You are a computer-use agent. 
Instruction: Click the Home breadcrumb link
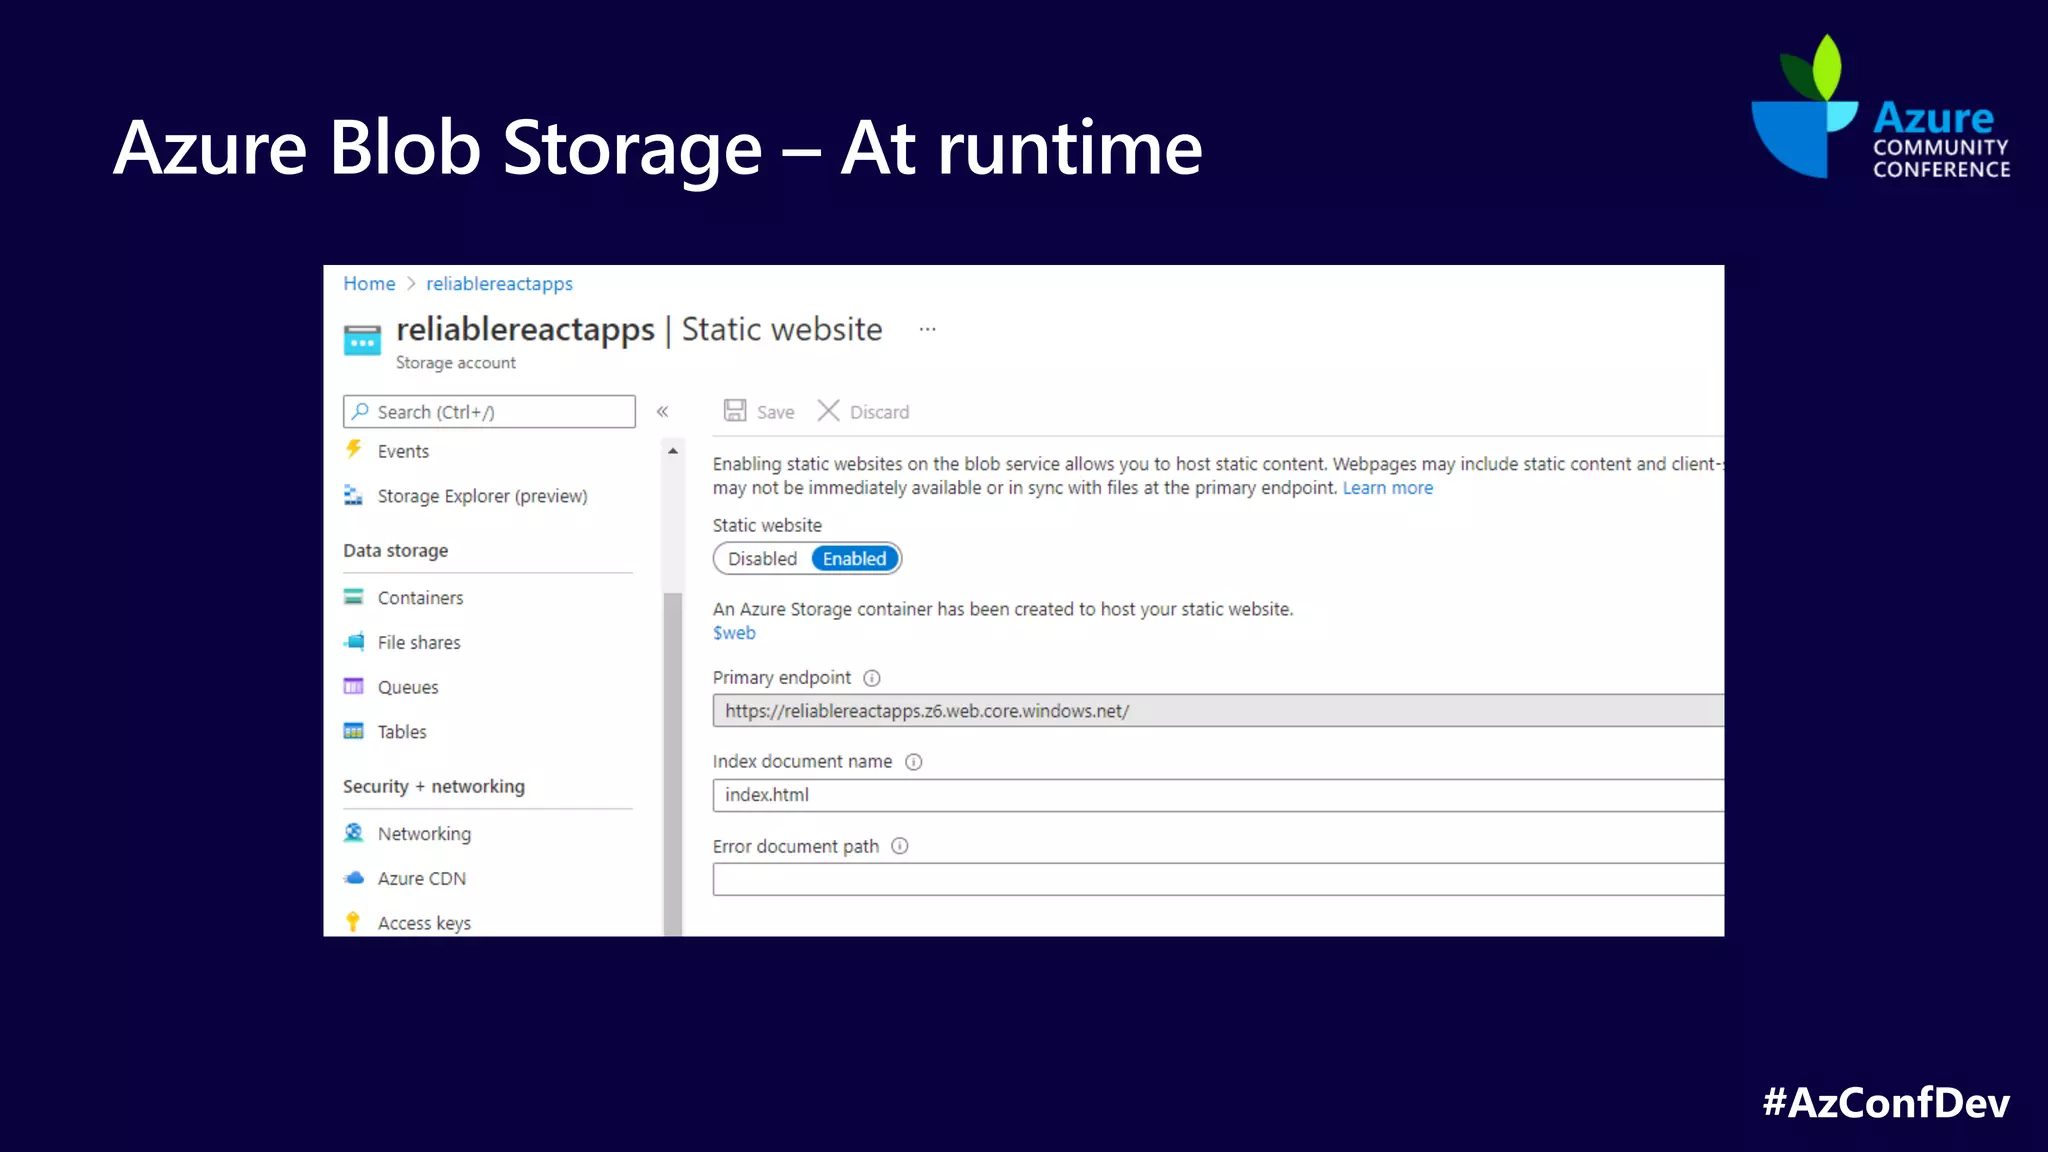point(369,284)
